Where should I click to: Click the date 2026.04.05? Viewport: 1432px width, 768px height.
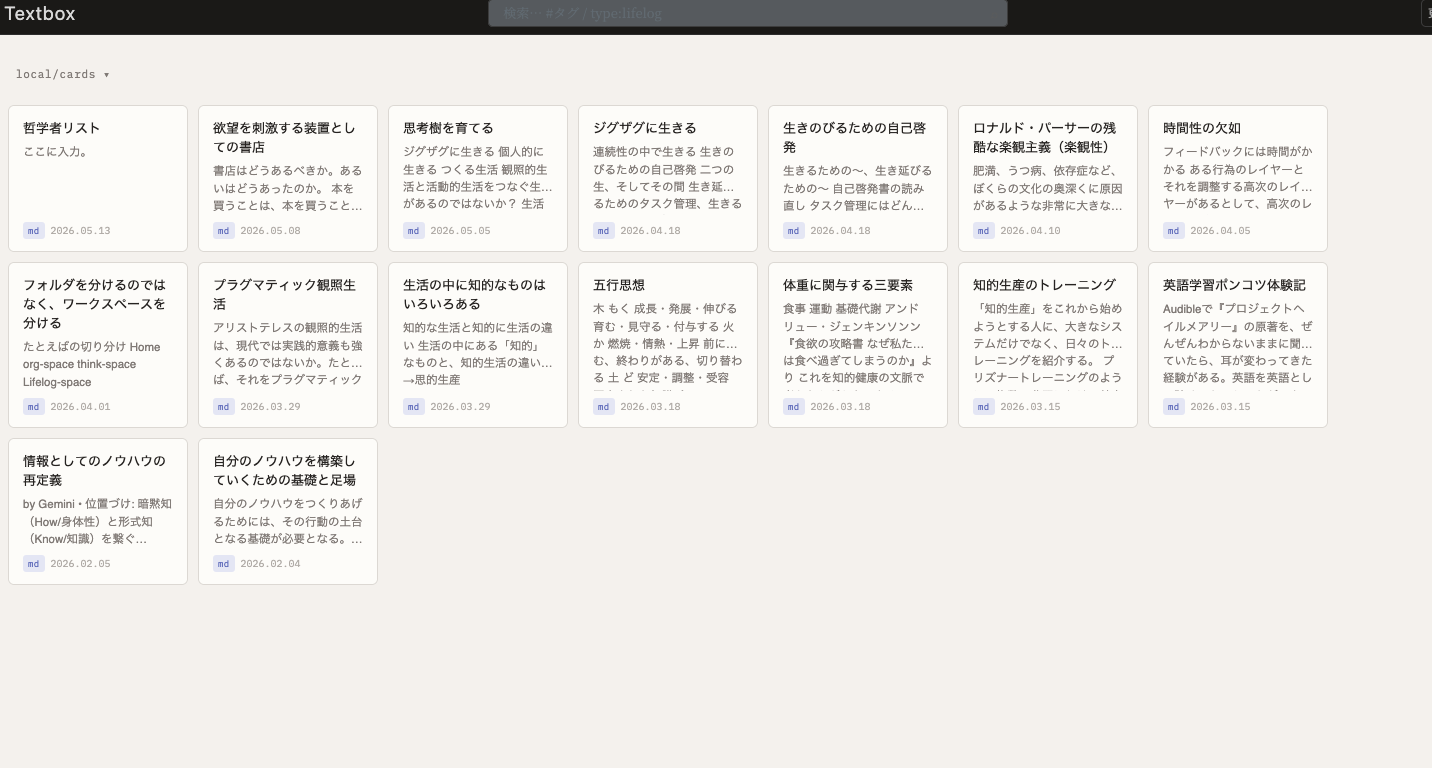click(1220, 231)
